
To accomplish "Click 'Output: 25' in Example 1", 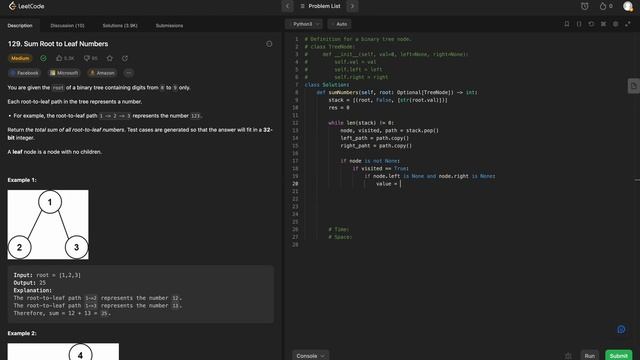I will [30, 282].
